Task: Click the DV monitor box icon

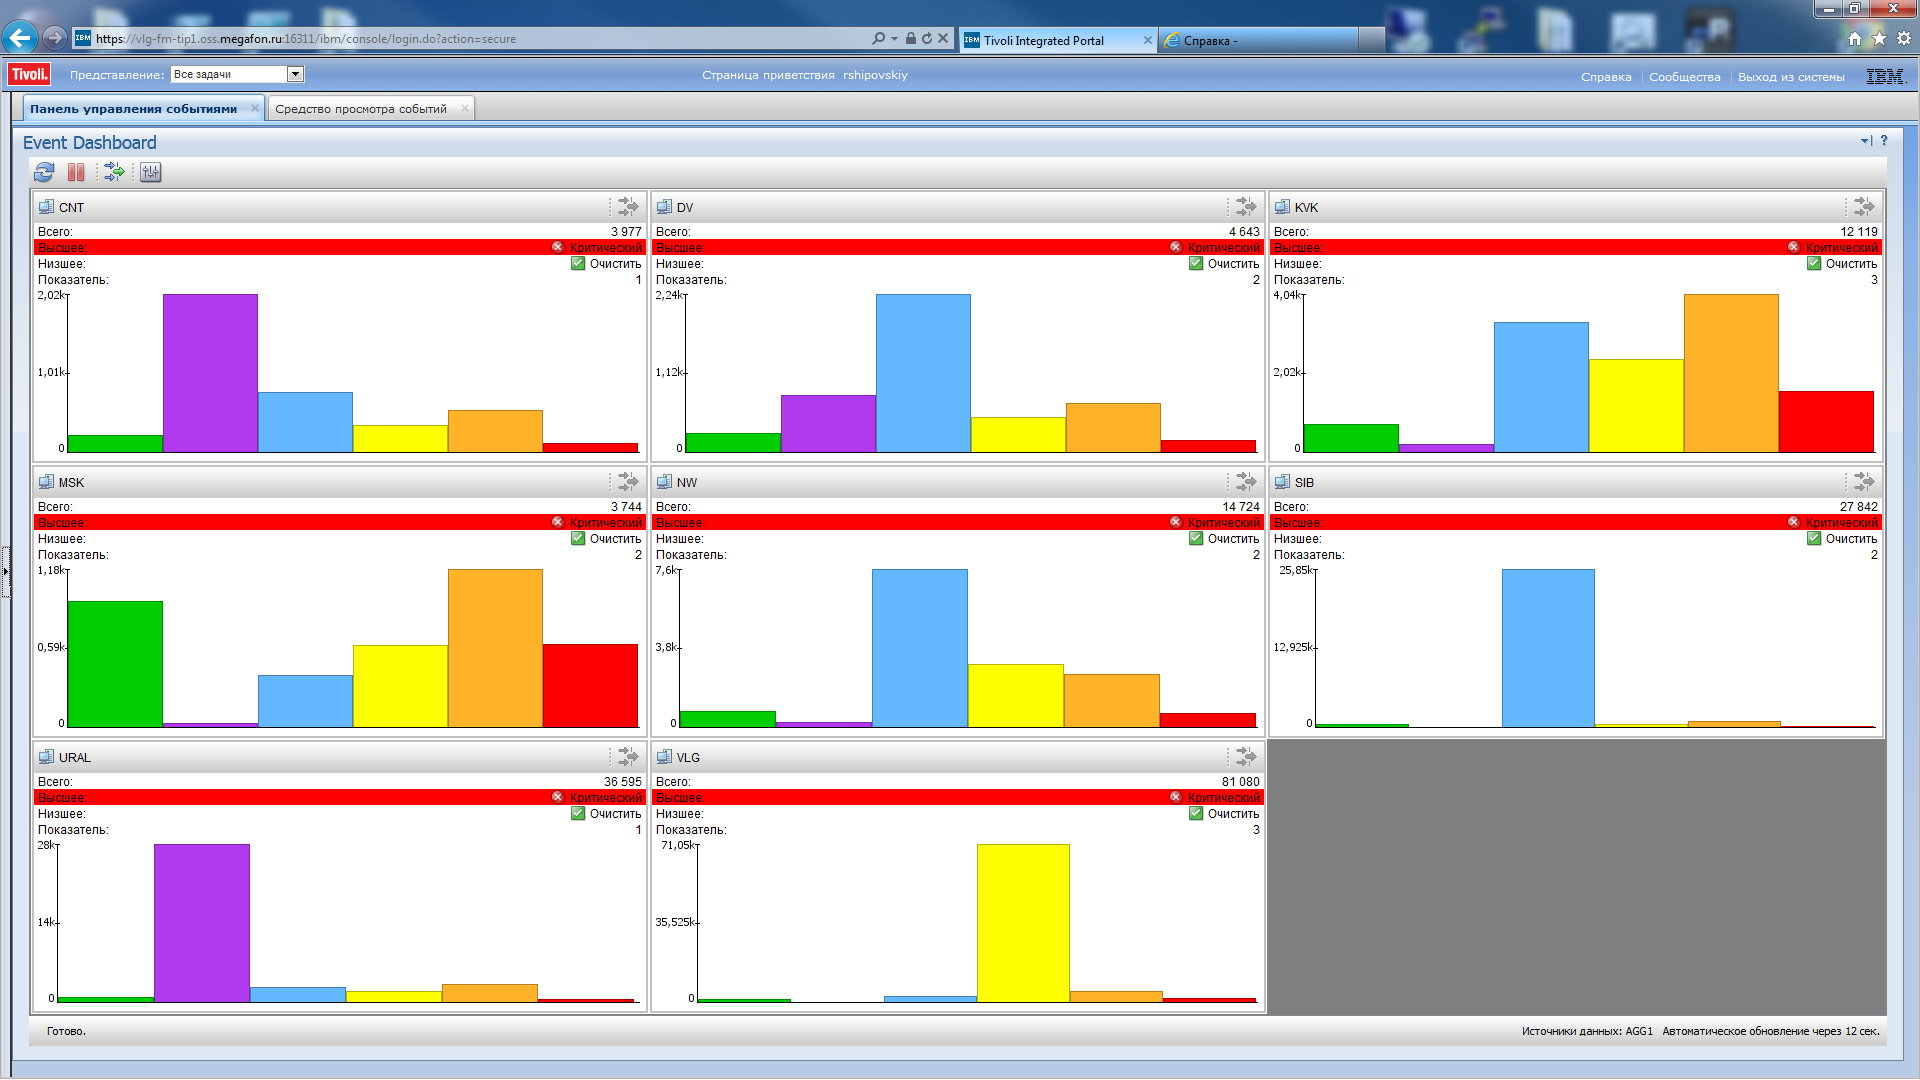Action: coord(664,207)
